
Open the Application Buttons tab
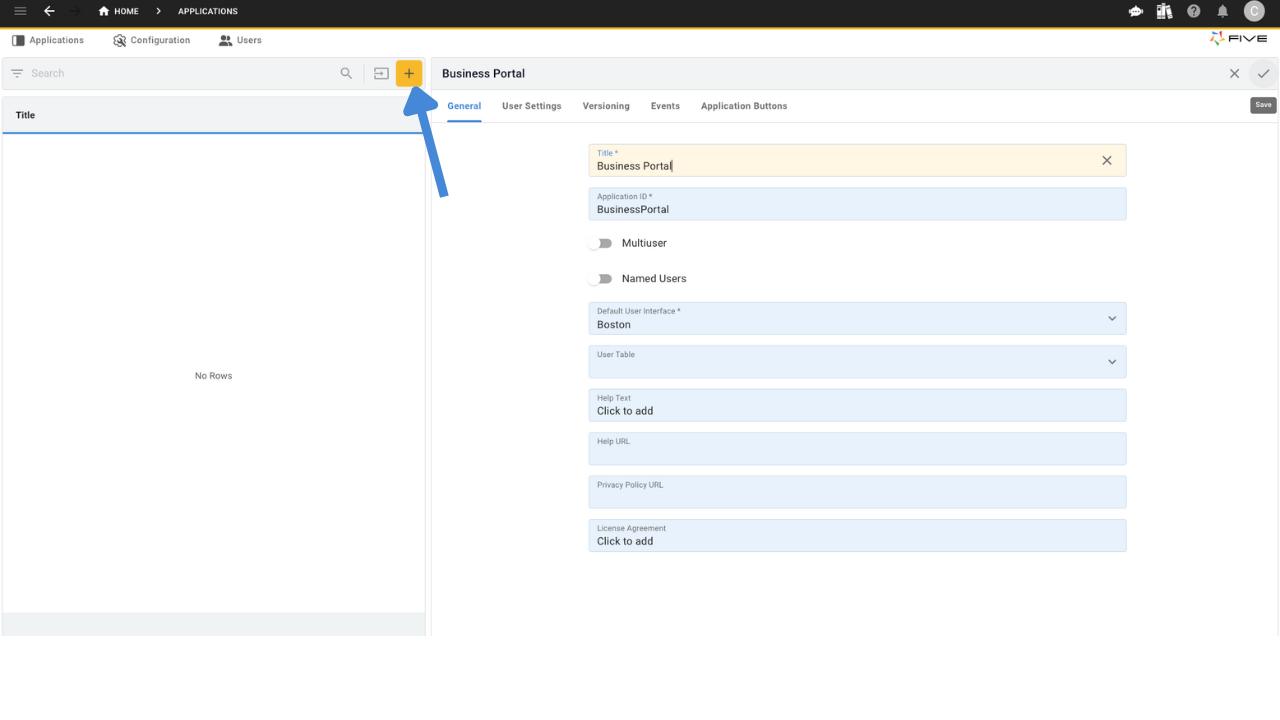743,105
